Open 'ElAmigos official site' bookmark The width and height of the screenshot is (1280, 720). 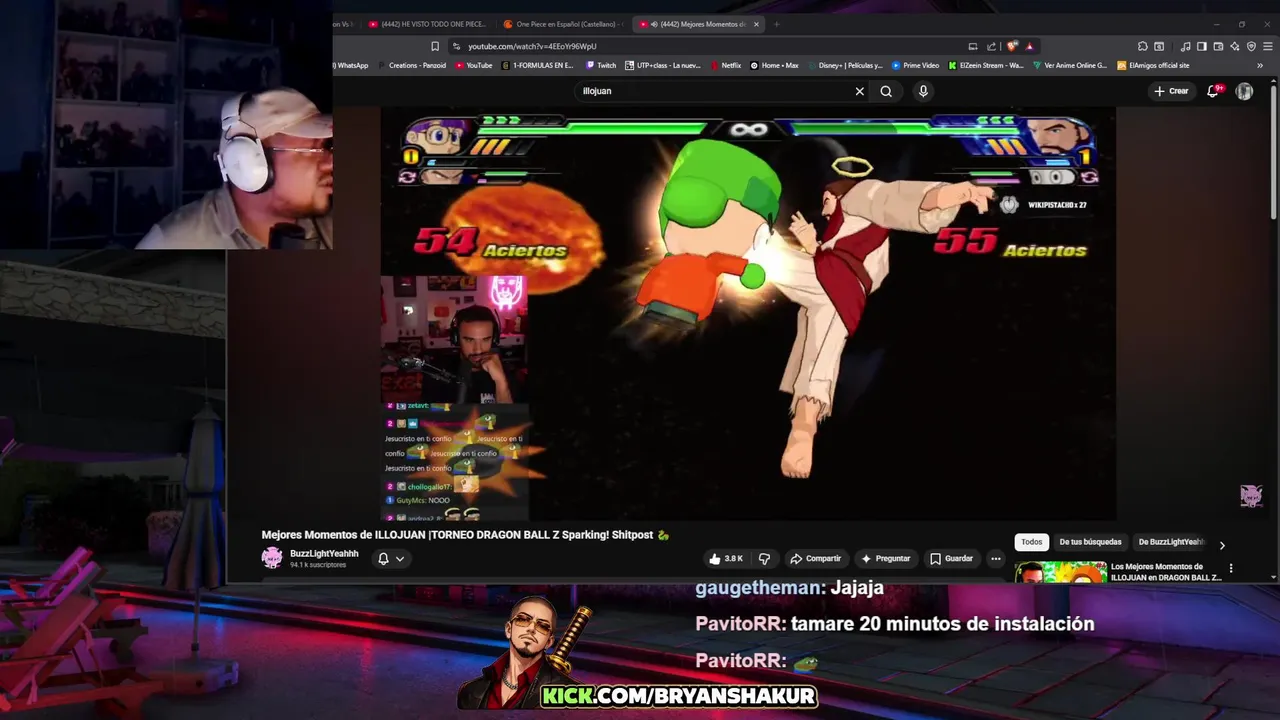1153,66
